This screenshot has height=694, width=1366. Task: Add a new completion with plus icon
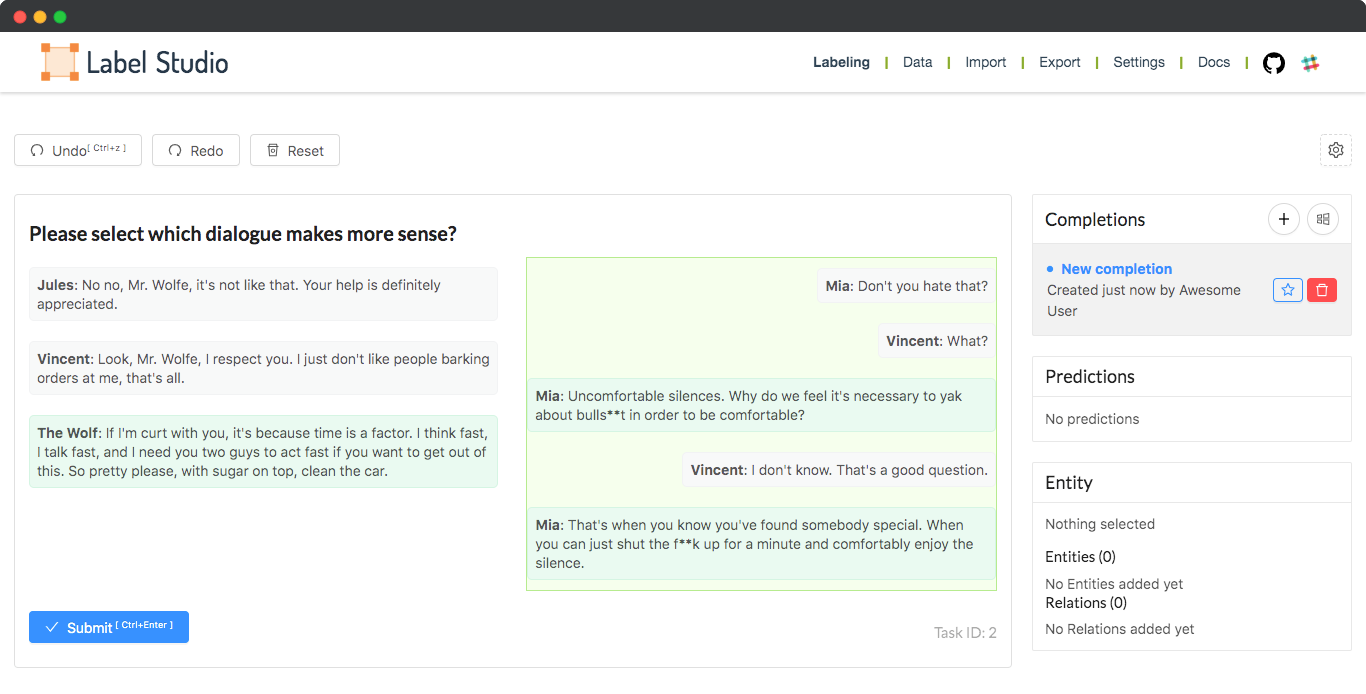point(1283,219)
